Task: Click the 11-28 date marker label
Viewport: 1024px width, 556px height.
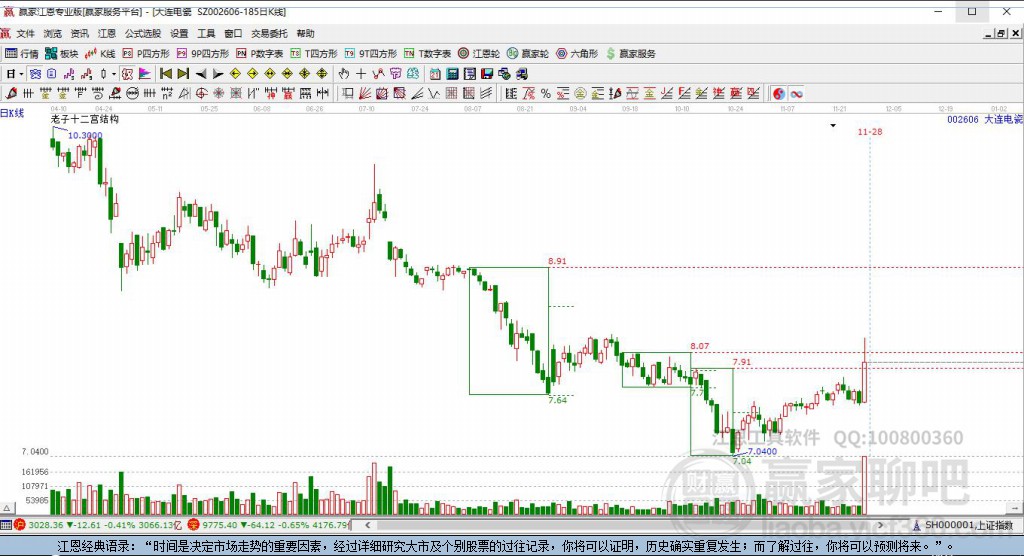Action: [870, 132]
